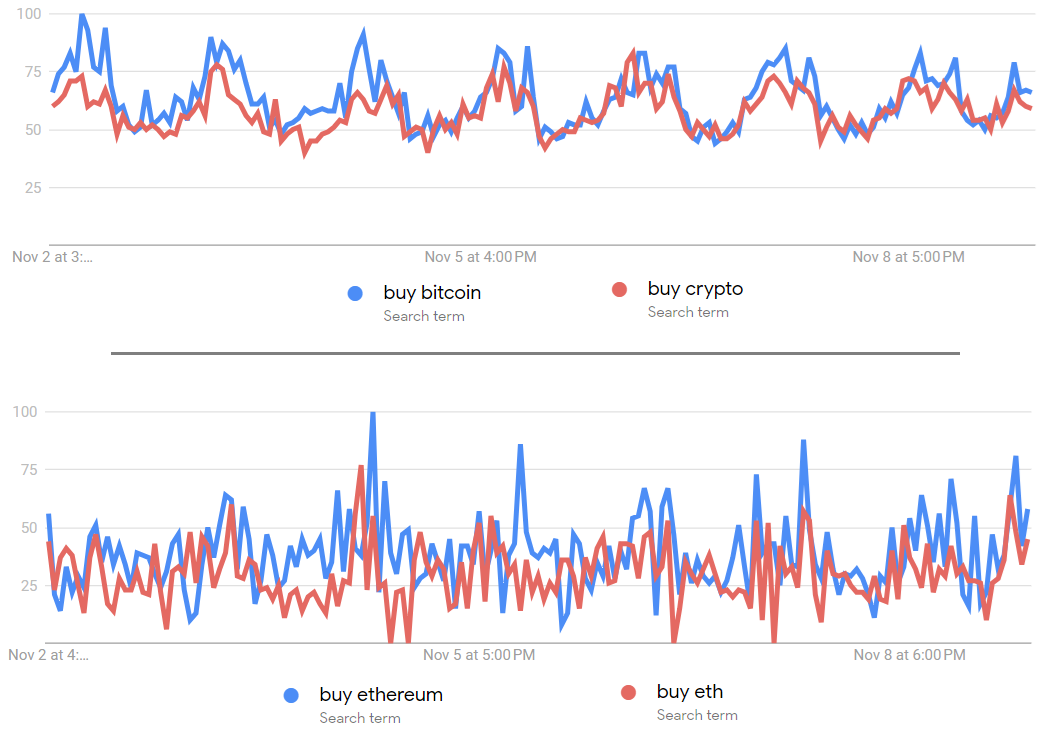
Task: Select the buy crypto legend label
Action: coord(695,289)
